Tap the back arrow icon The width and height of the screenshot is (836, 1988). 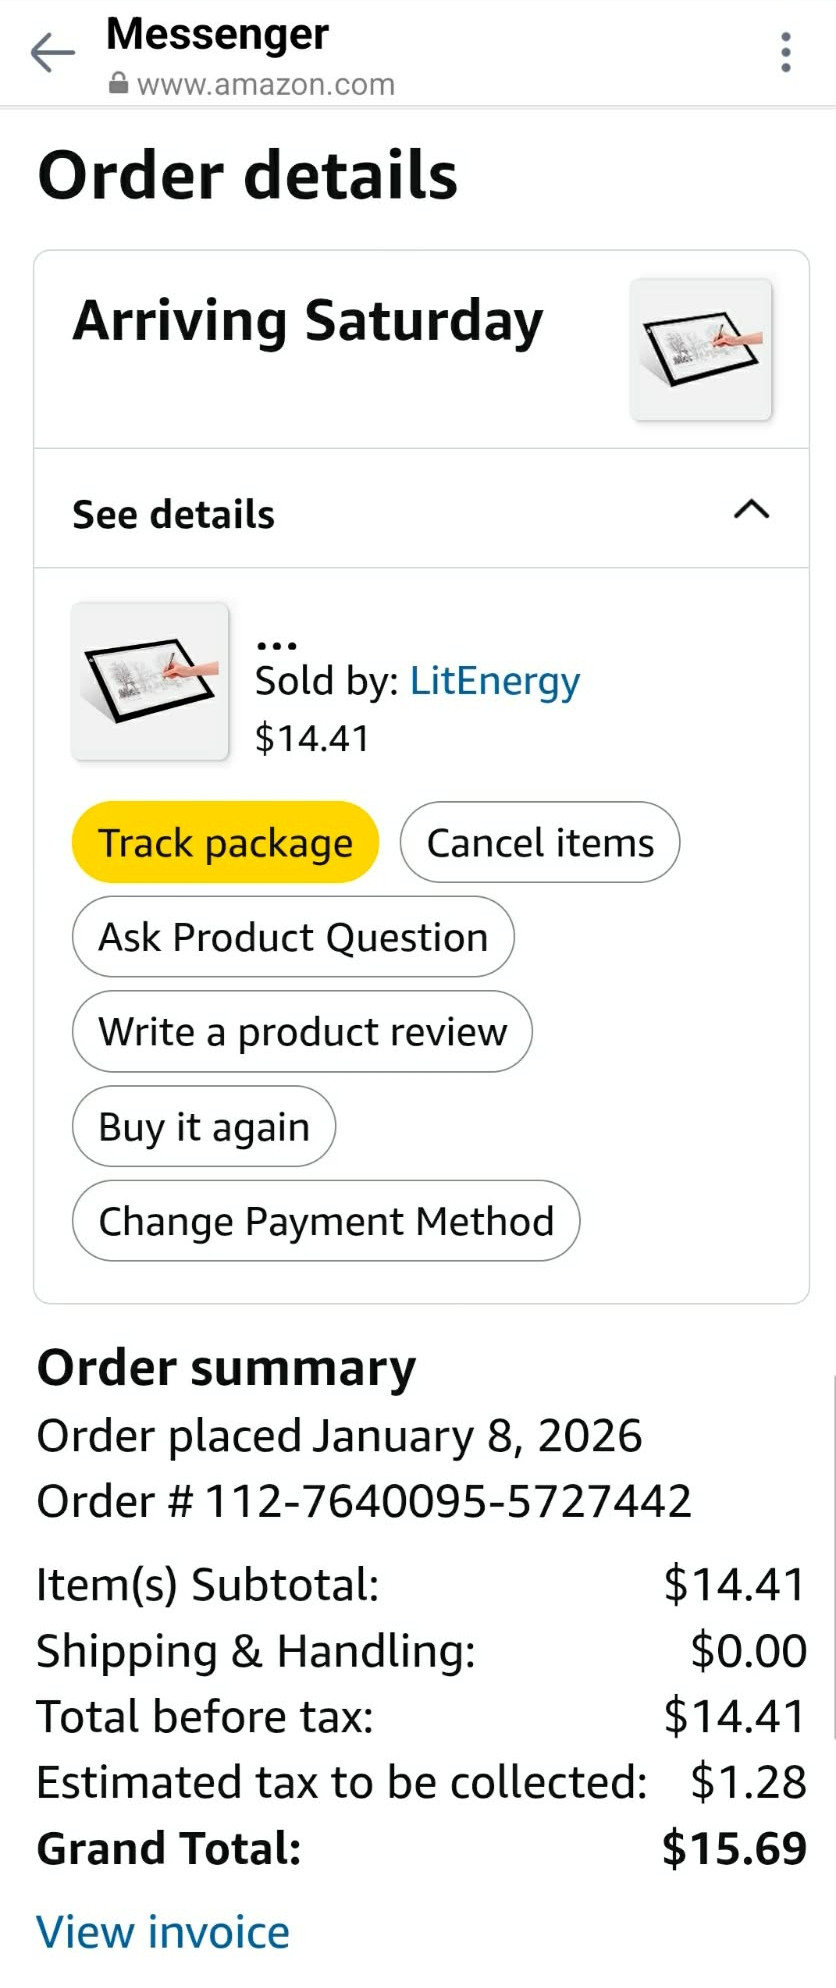coord(53,52)
